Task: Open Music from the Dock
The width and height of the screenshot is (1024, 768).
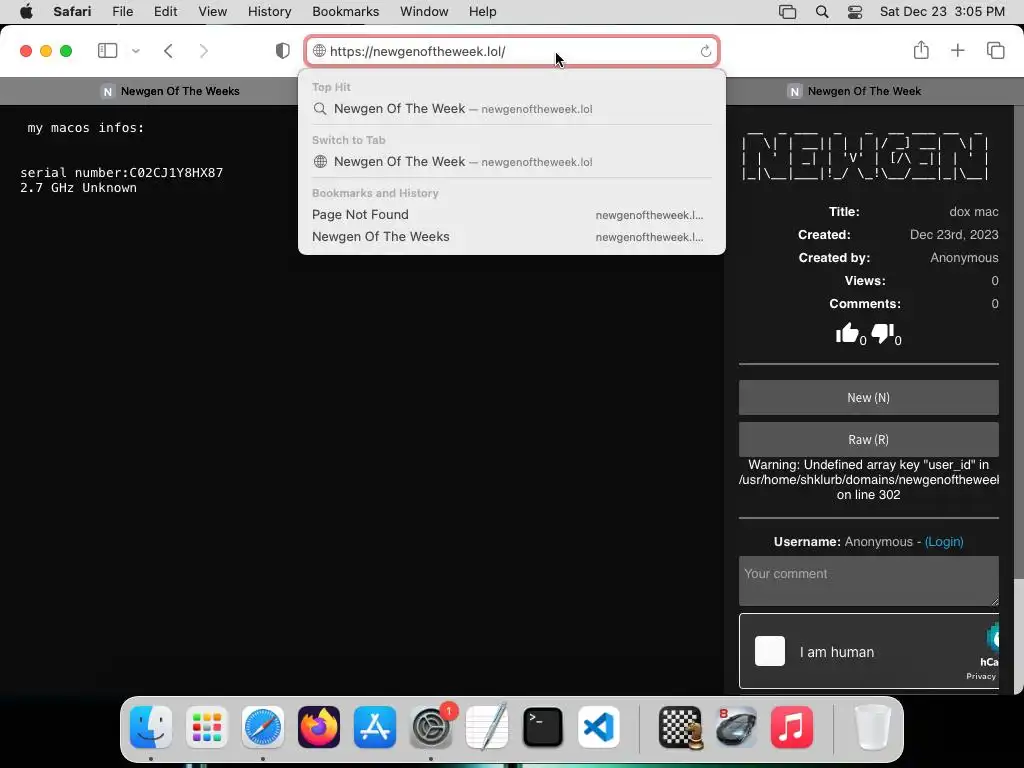Action: (792, 727)
